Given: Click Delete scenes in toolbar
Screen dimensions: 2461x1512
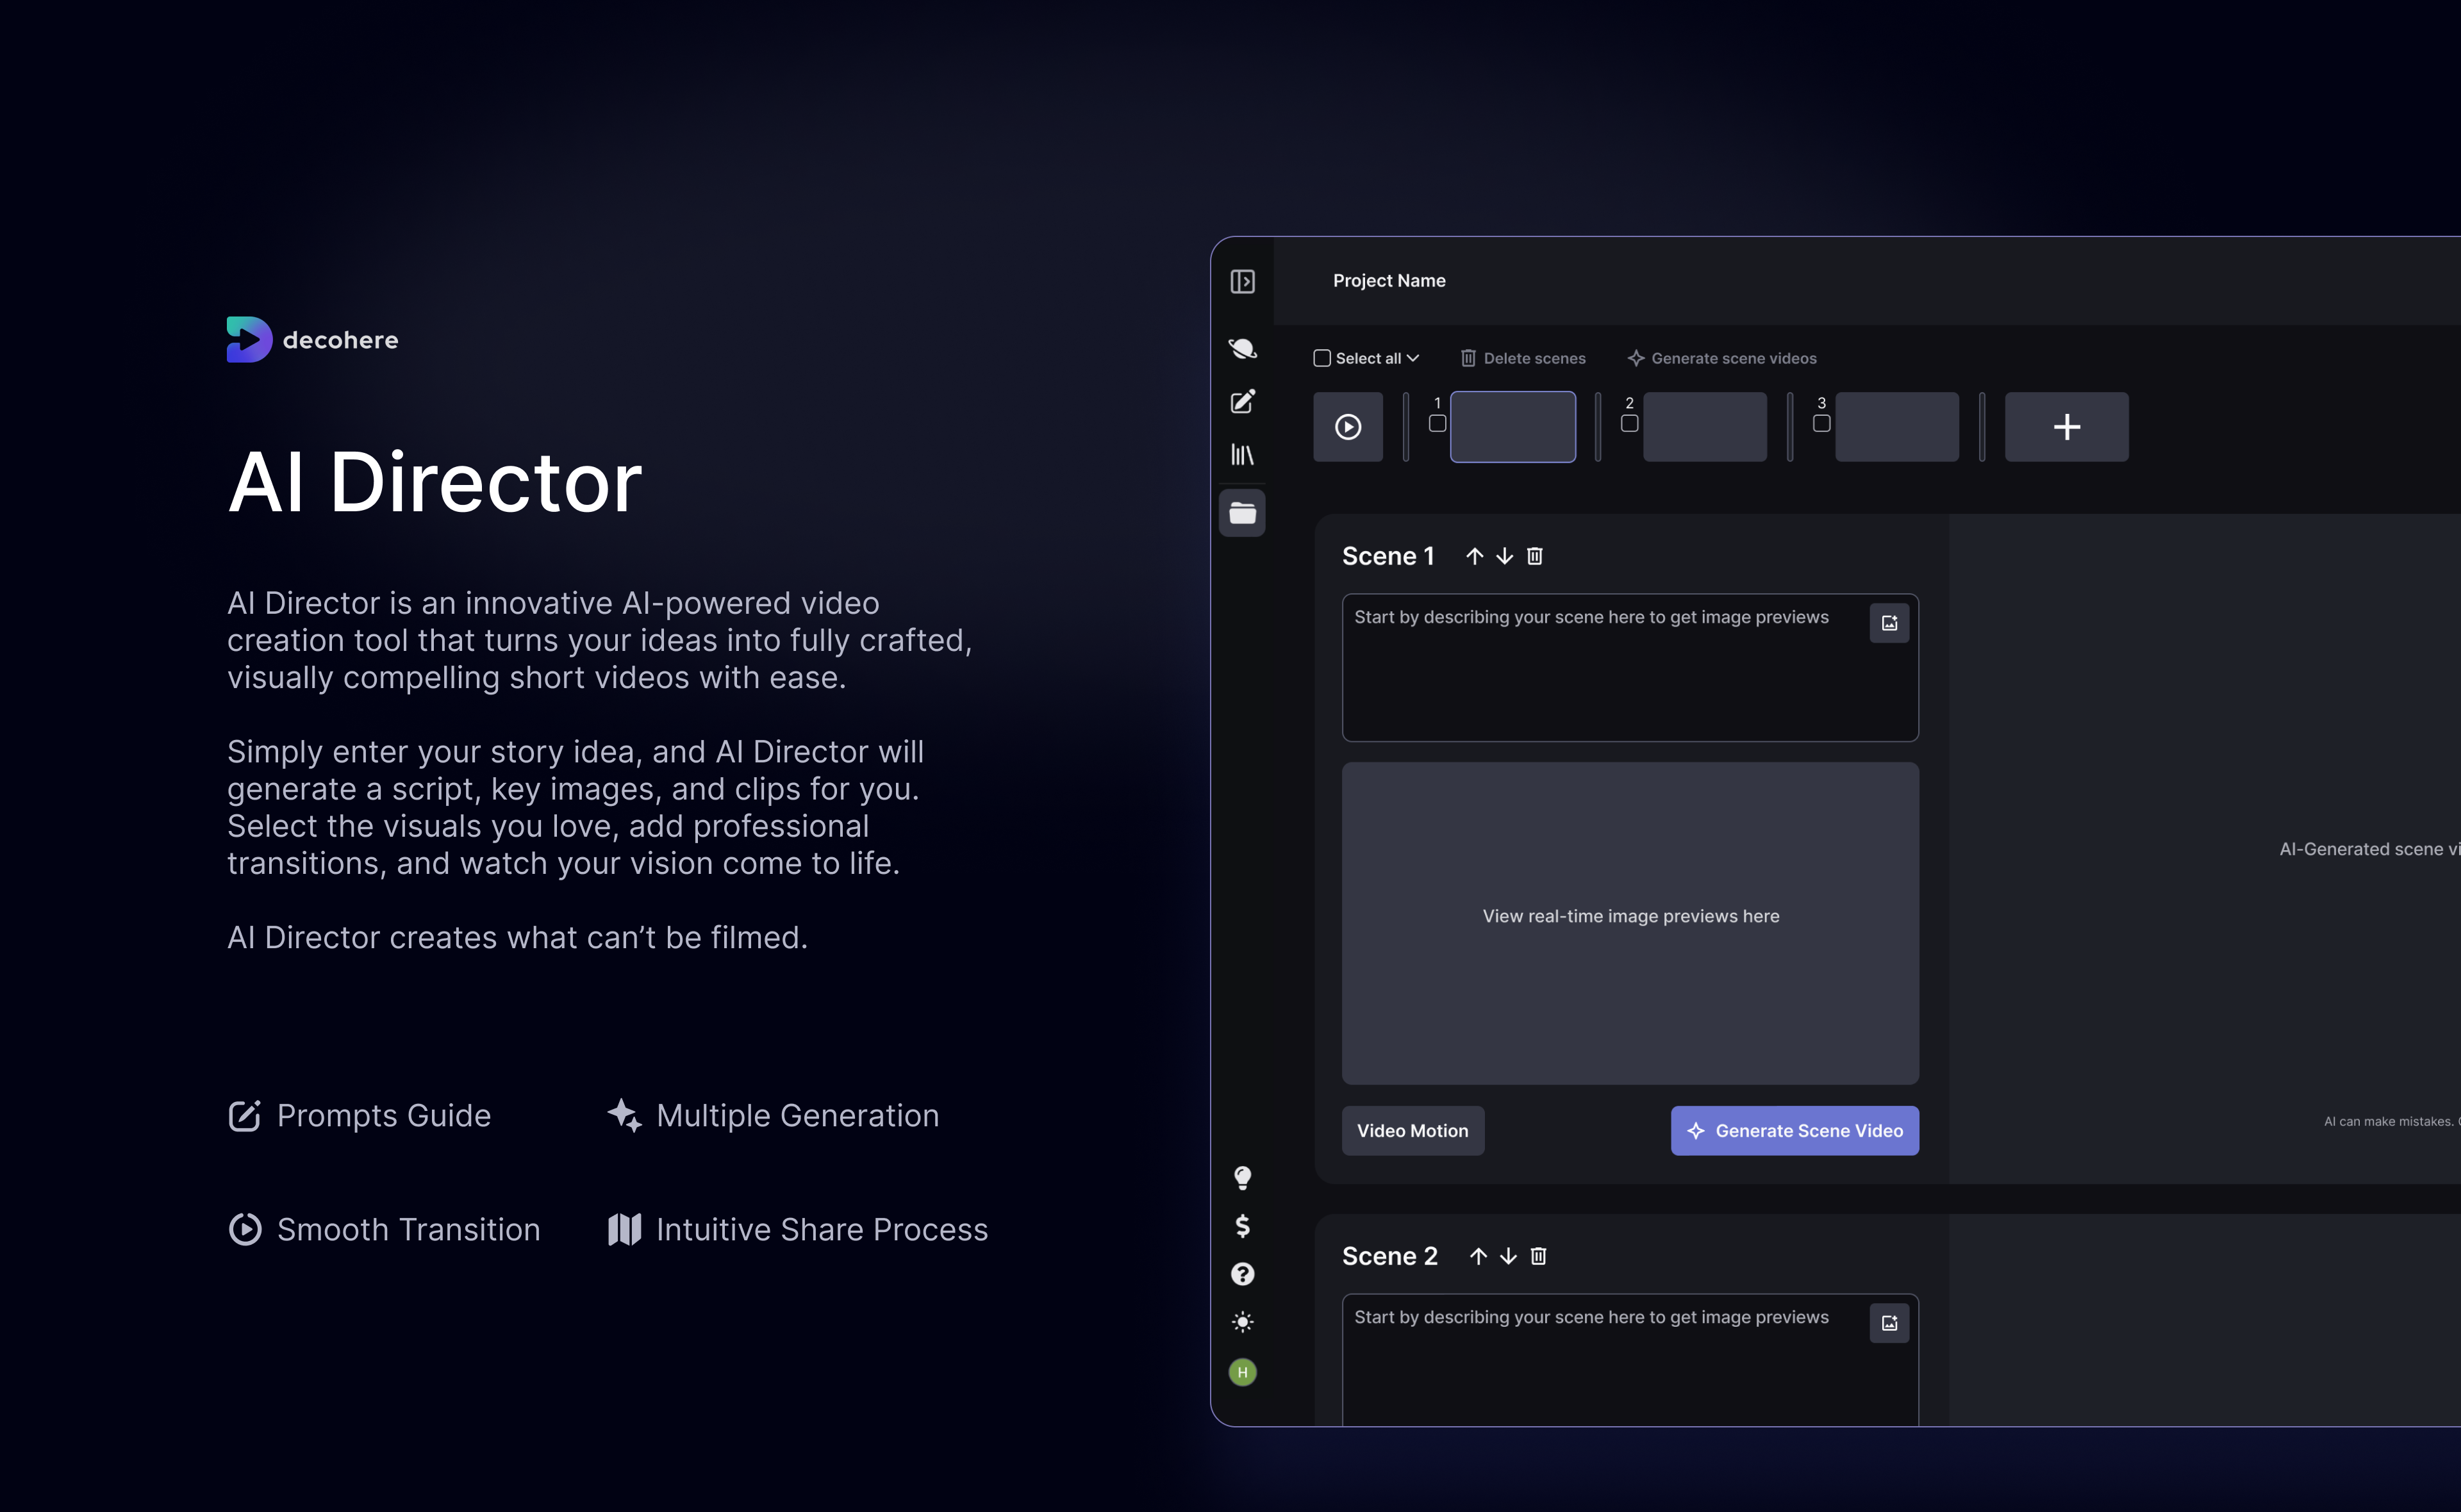Looking at the screenshot, I should (x=1523, y=358).
